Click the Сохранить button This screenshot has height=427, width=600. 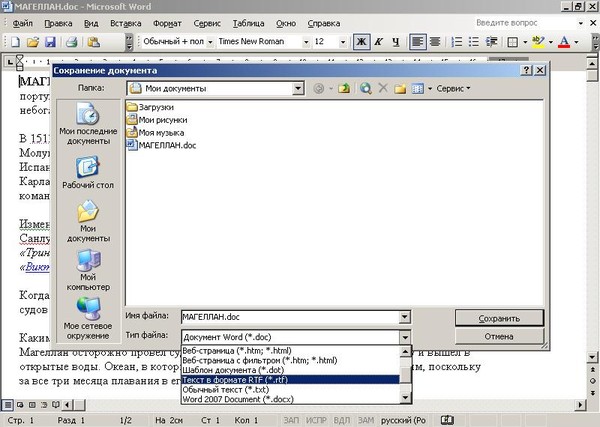coord(499,318)
